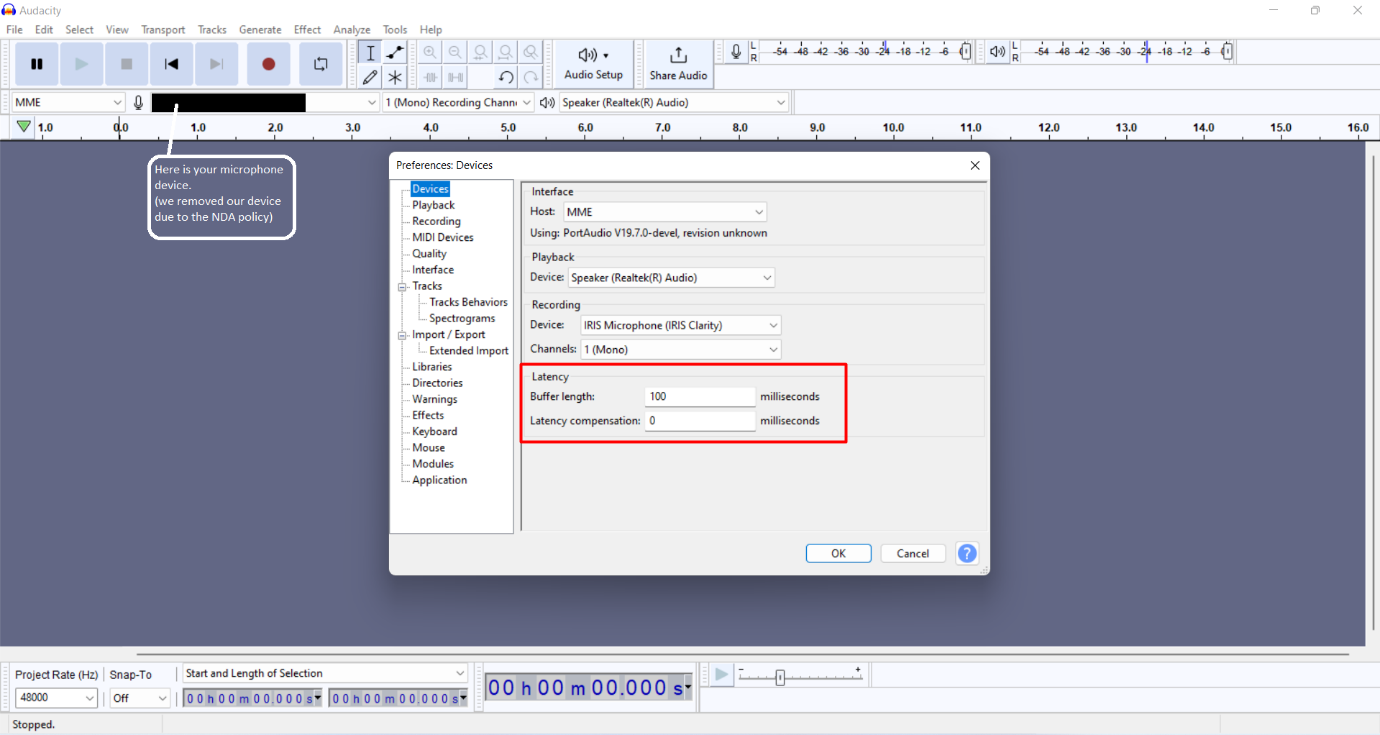Click the blue Help question mark button

click(x=967, y=553)
